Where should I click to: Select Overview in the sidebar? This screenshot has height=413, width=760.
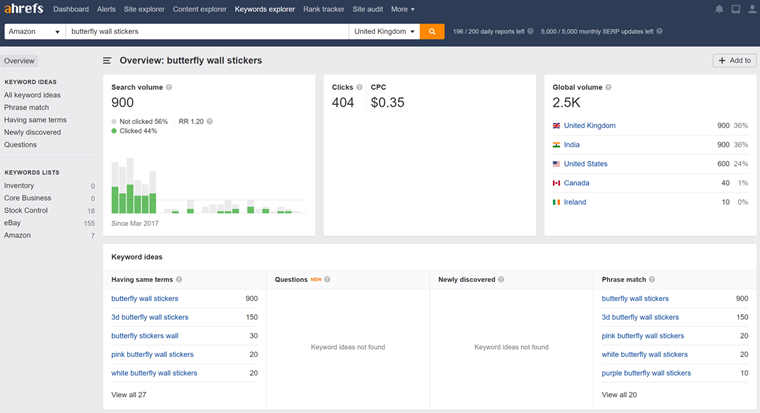(19, 61)
